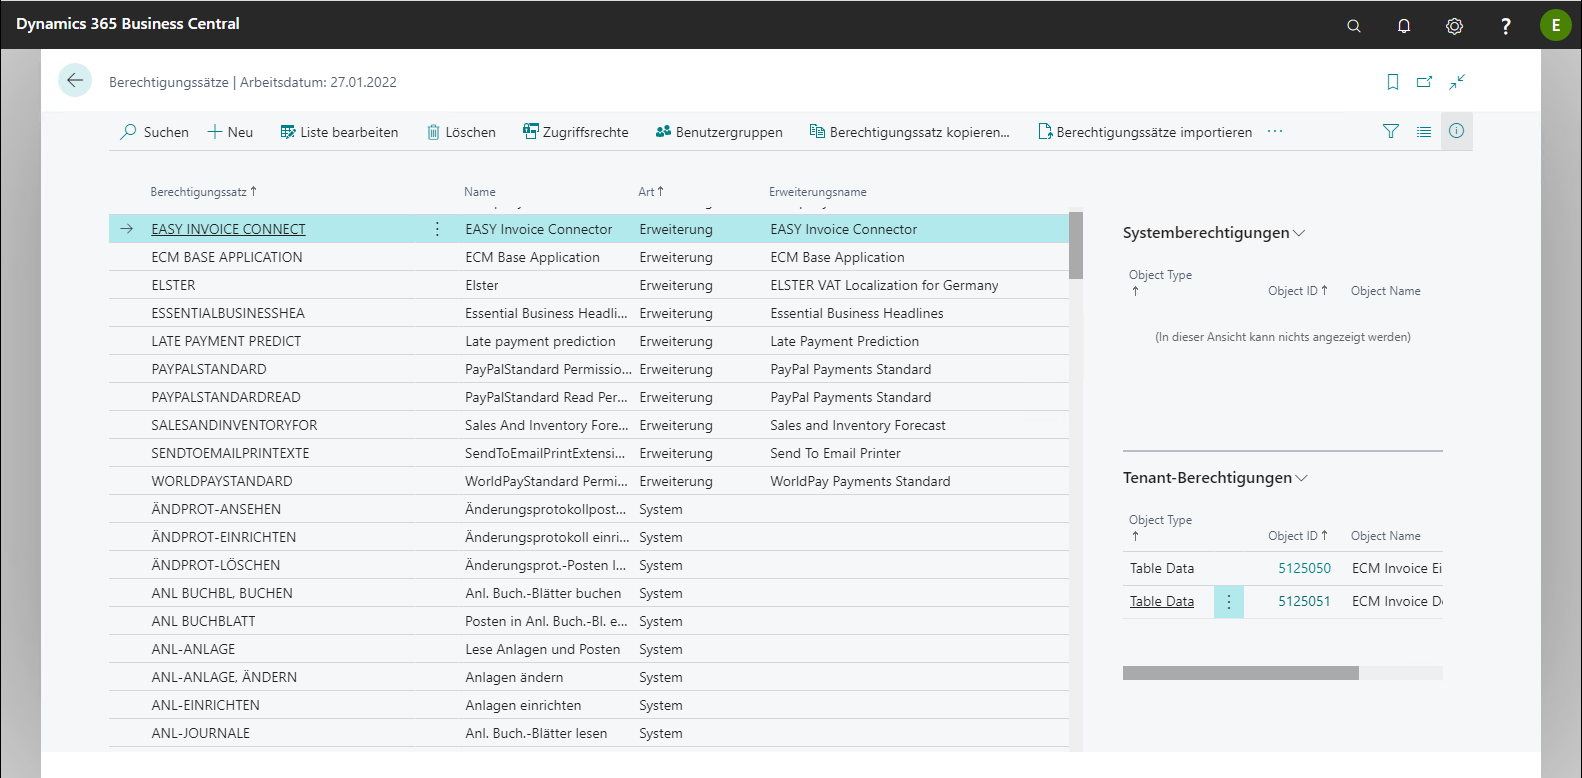Open the settings gear in the top bar
This screenshot has width=1582, height=778.
[1454, 25]
